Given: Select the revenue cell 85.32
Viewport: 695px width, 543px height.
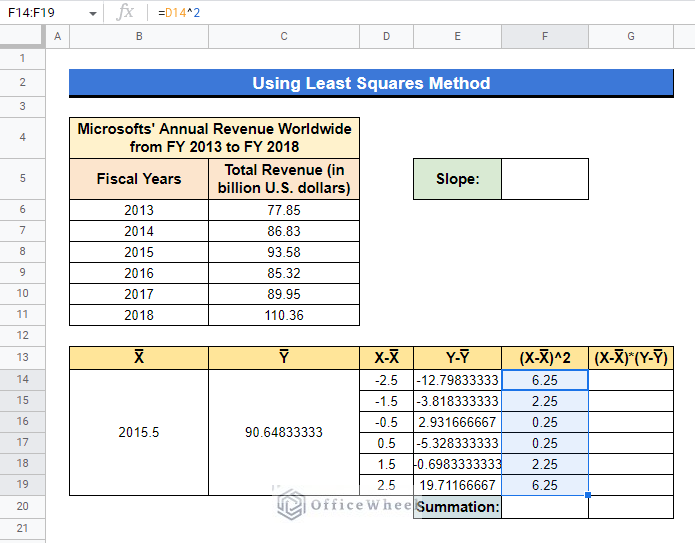Looking at the screenshot, I should [284, 273].
